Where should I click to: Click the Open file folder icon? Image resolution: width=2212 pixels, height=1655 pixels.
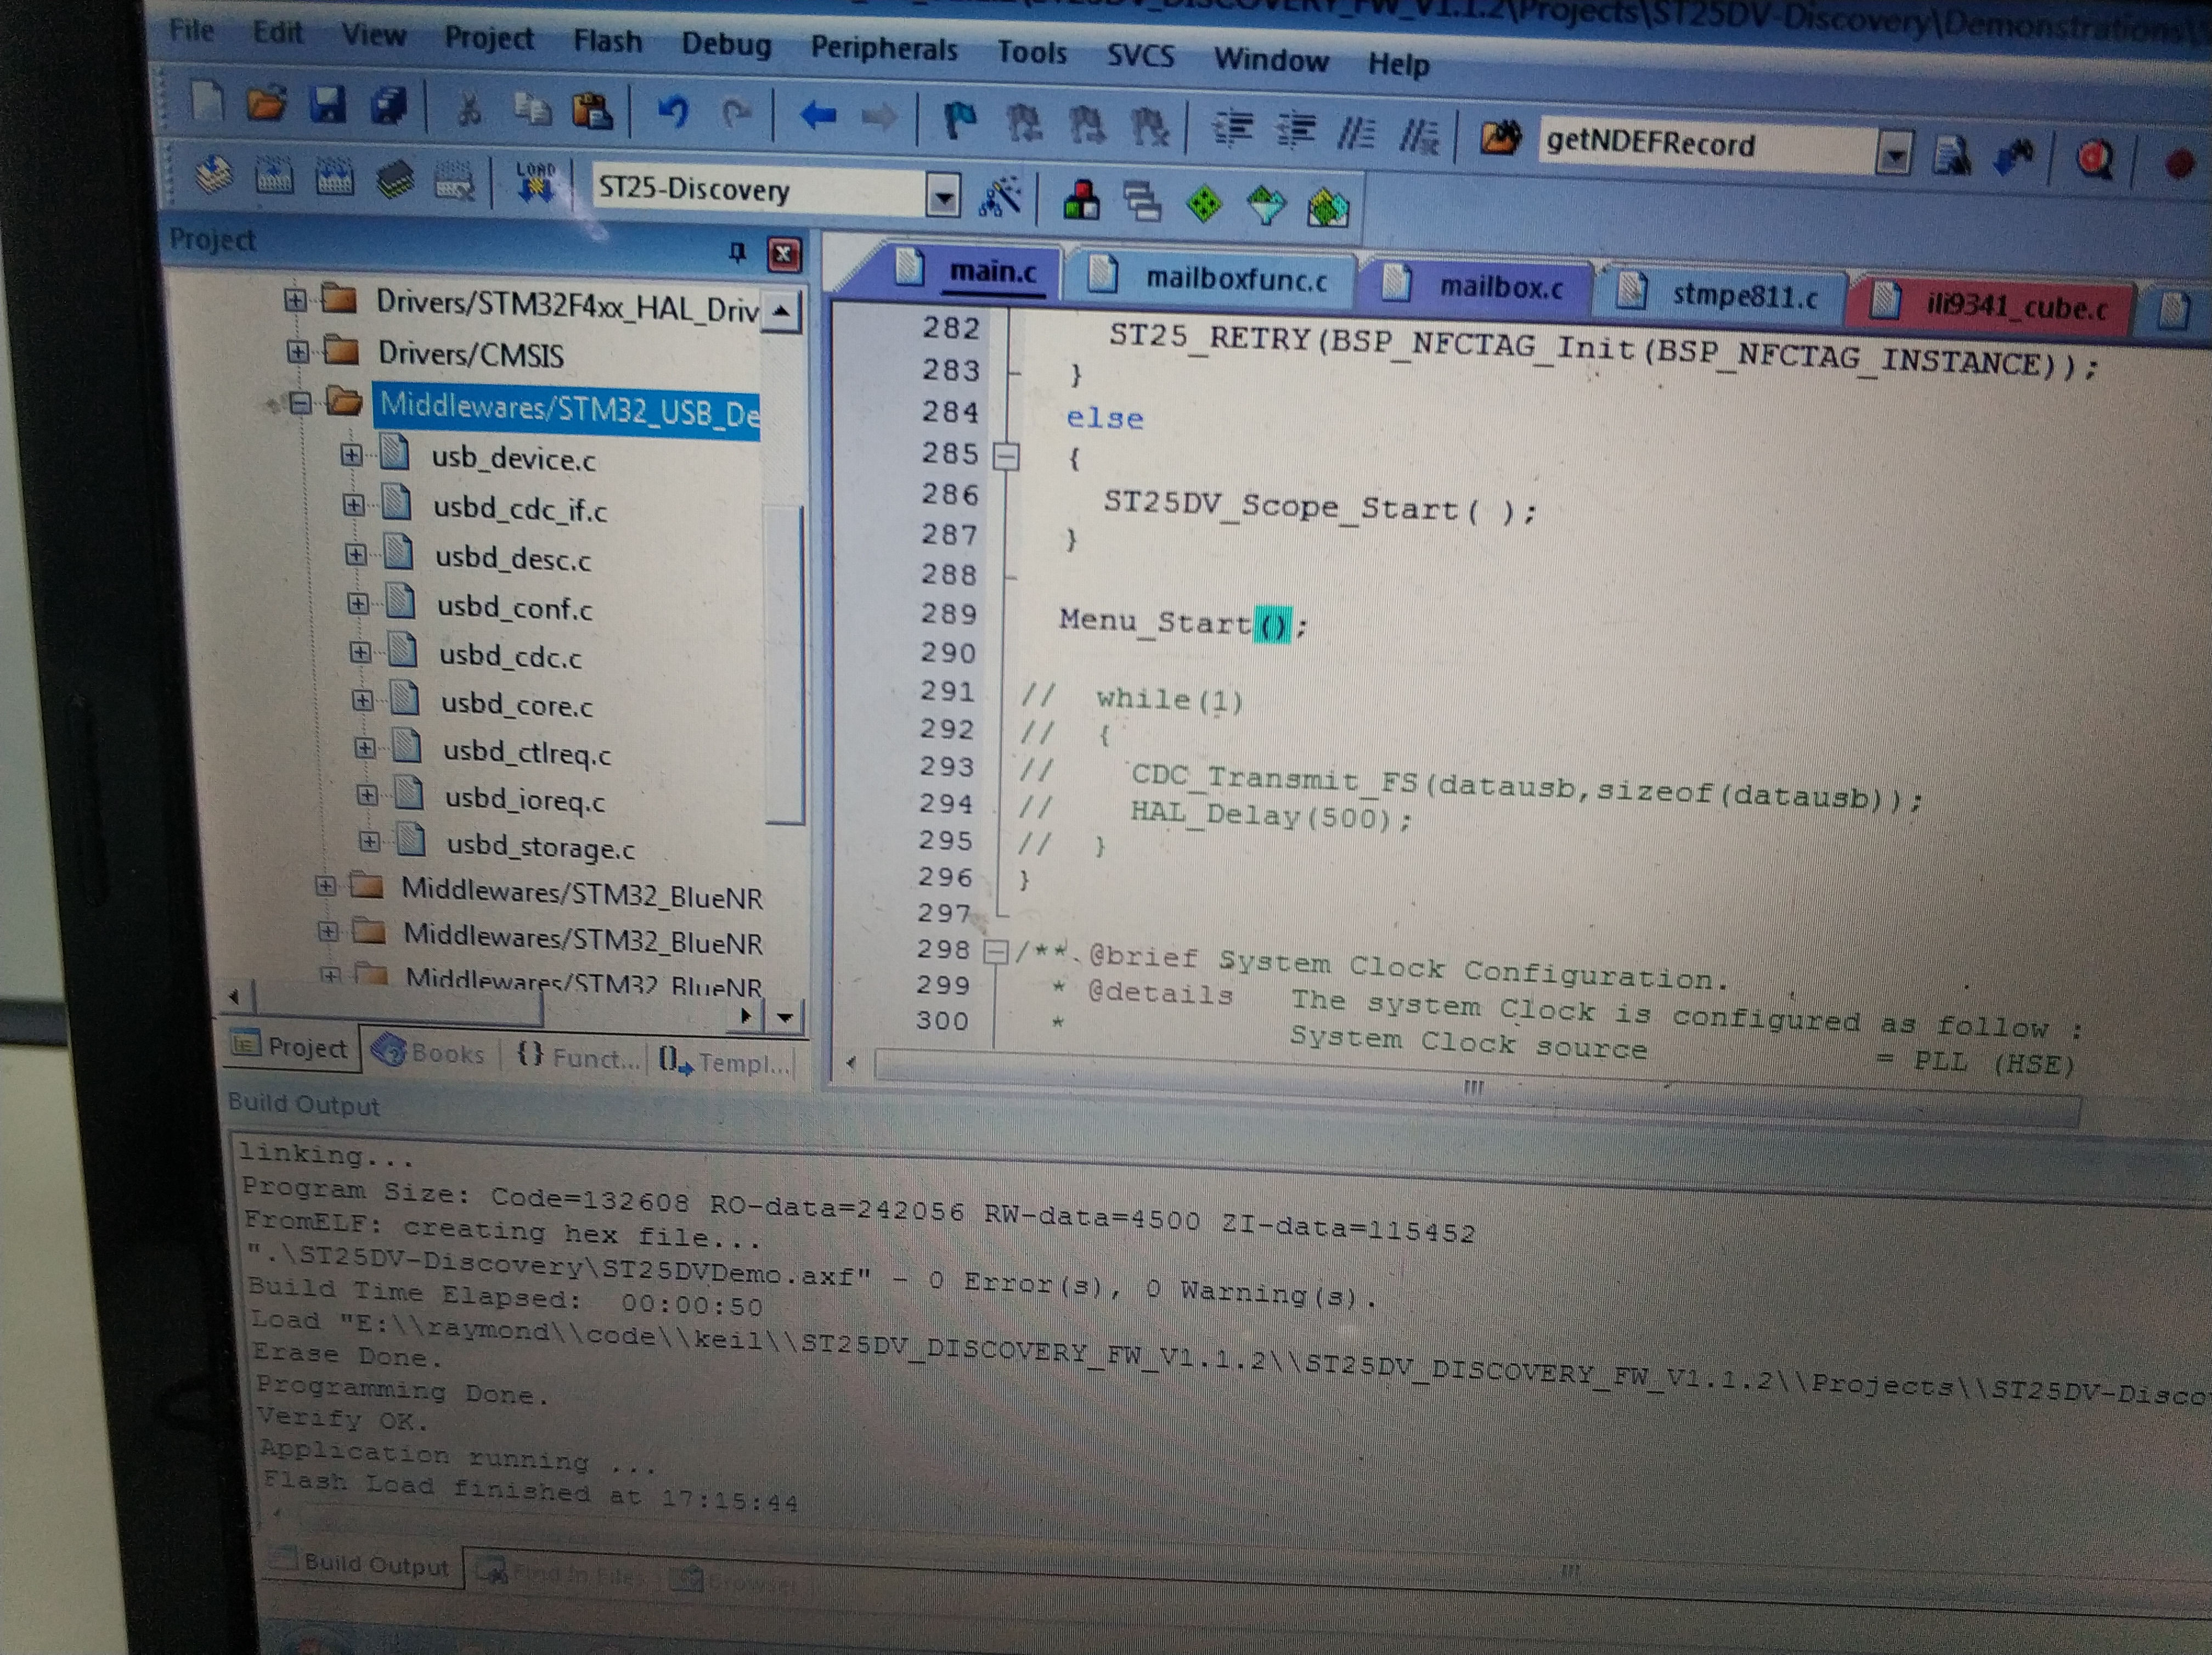point(267,103)
